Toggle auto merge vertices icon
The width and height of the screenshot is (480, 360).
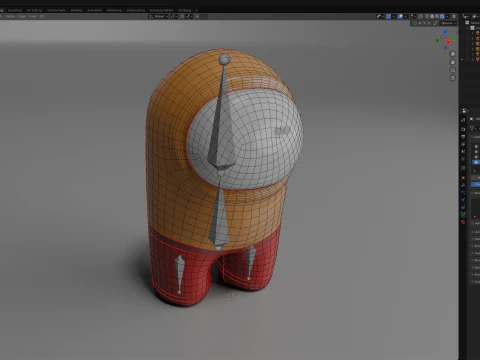pyautogui.click(x=435, y=23)
